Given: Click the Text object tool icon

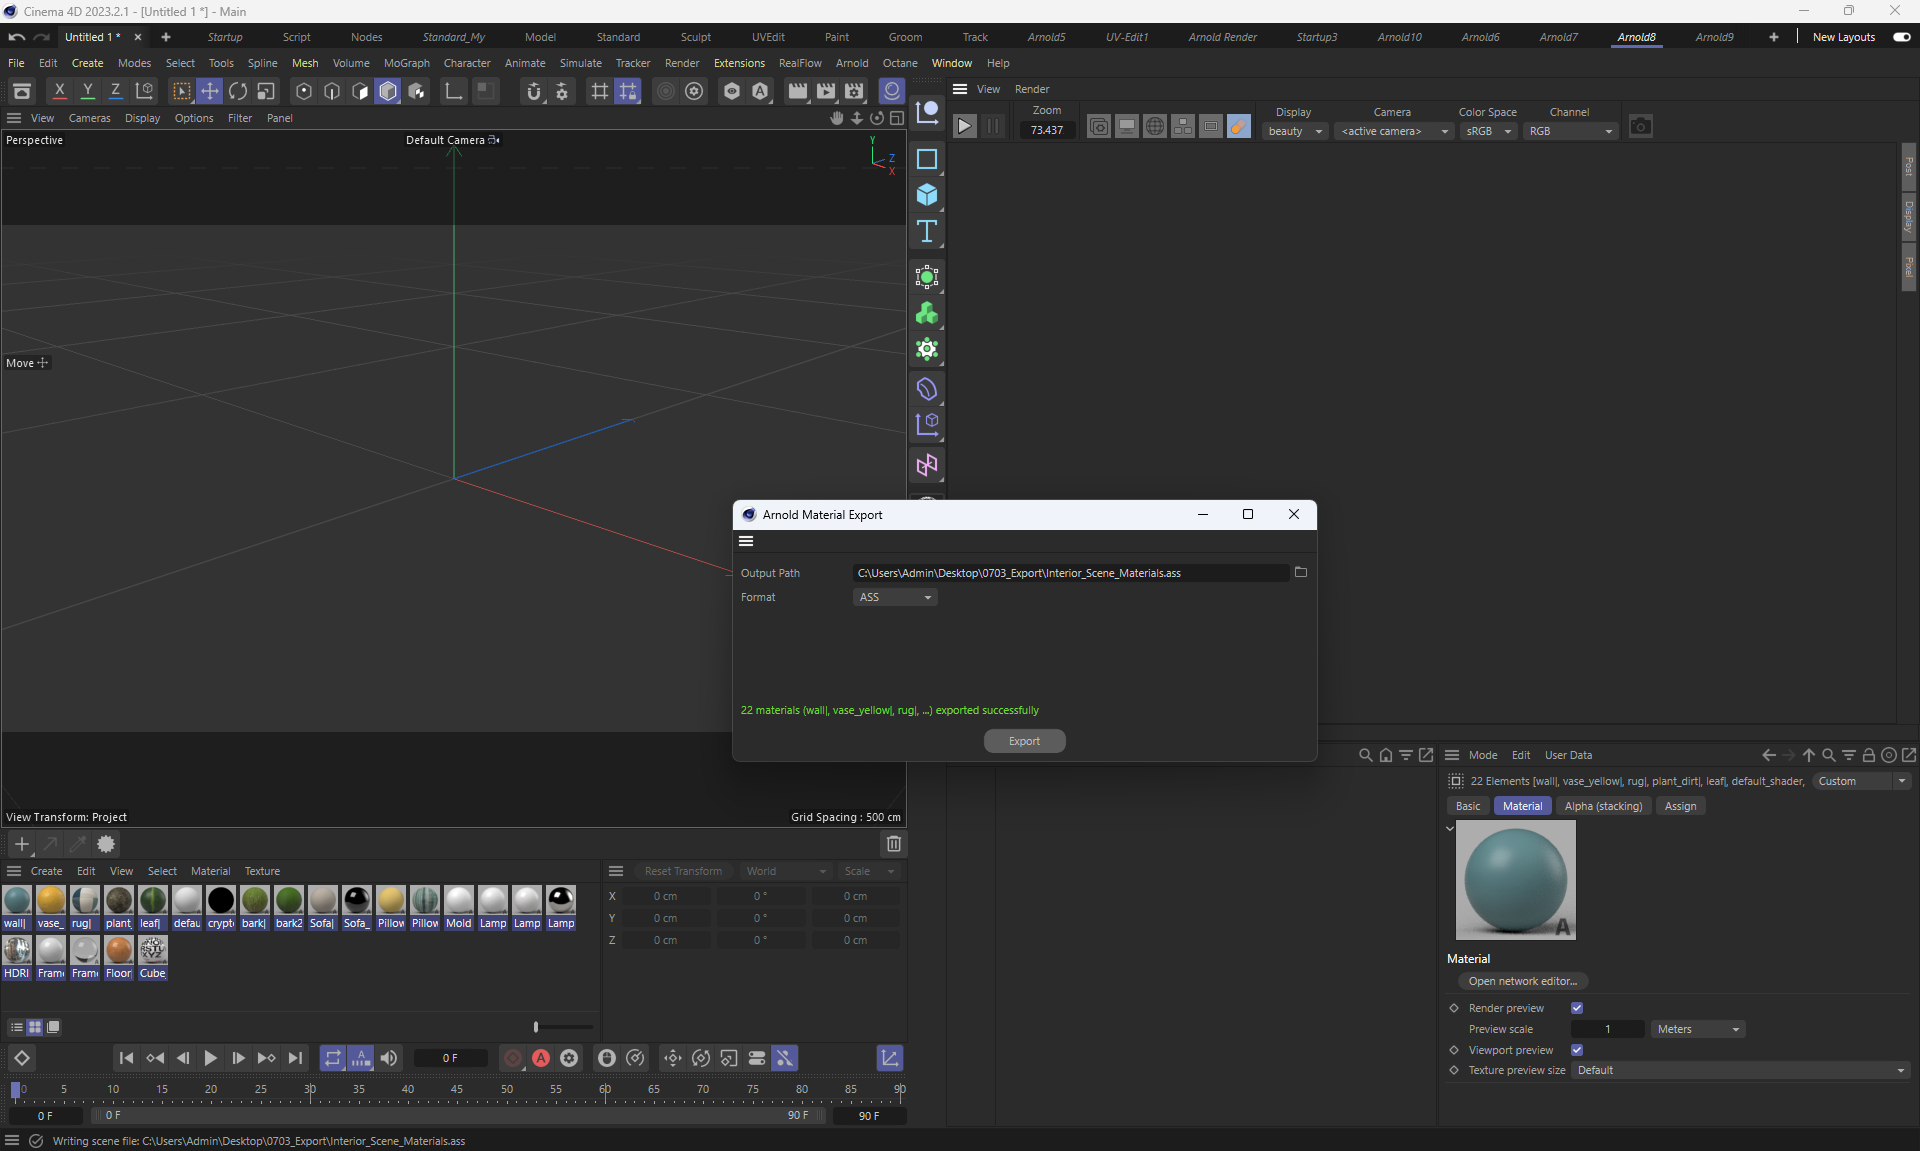Looking at the screenshot, I should (927, 231).
